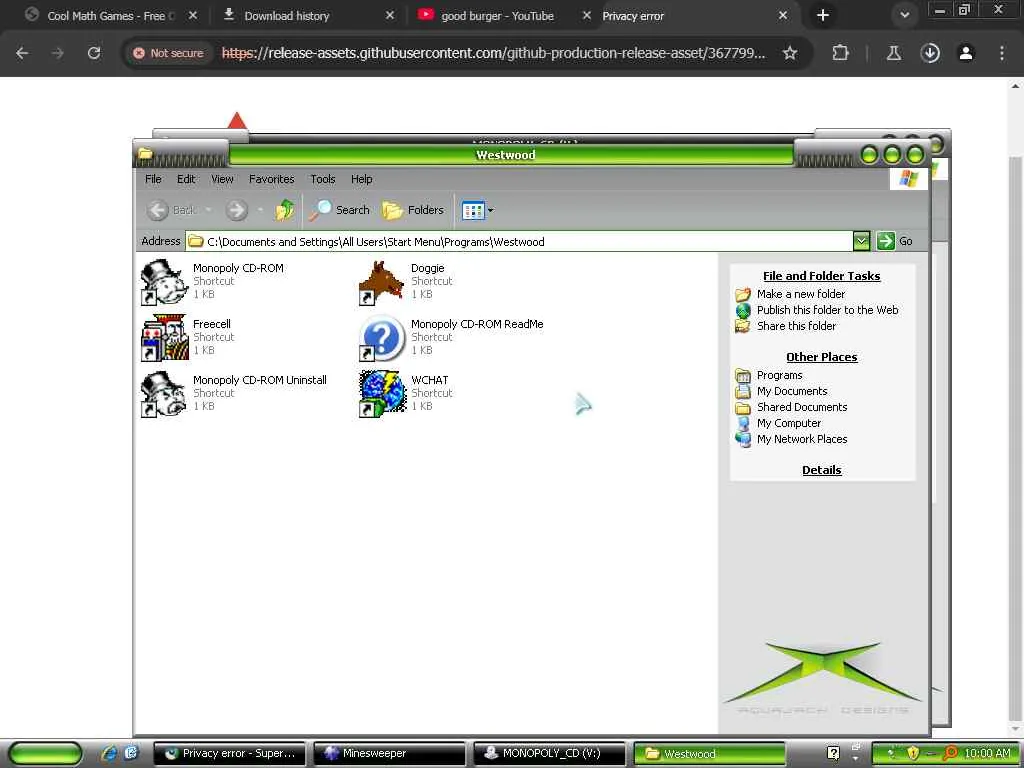Open the Monopoly CD-ROM ReadMe icon

coord(382,338)
